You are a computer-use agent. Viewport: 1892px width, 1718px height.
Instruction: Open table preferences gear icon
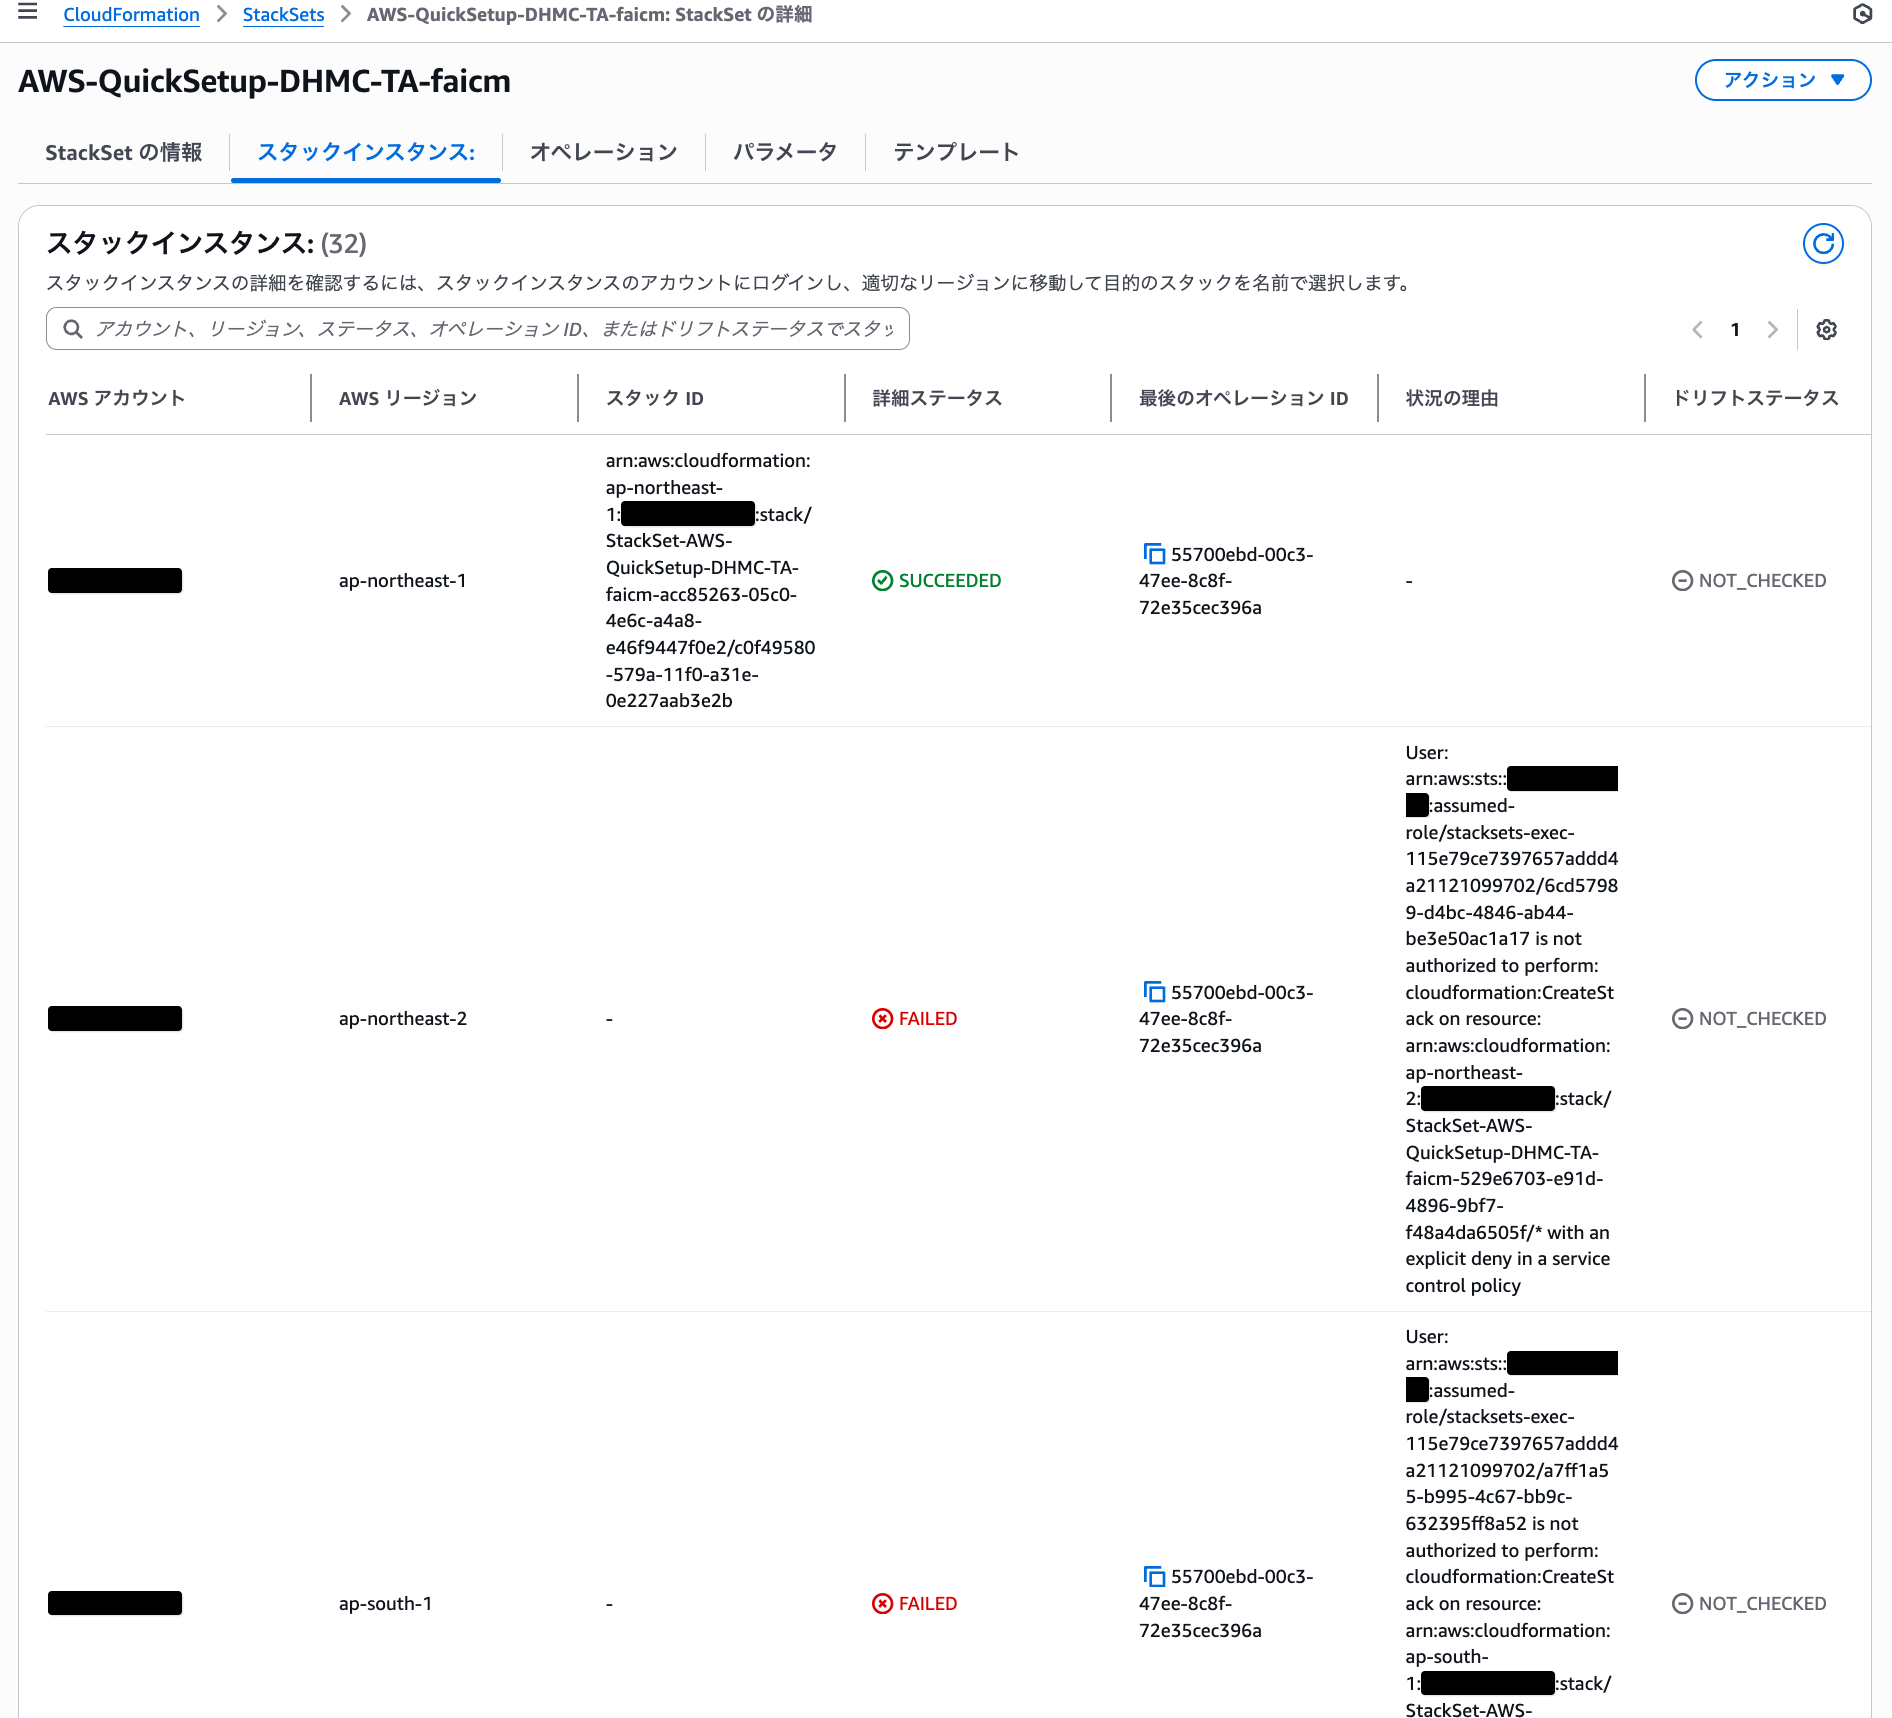coord(1826,329)
